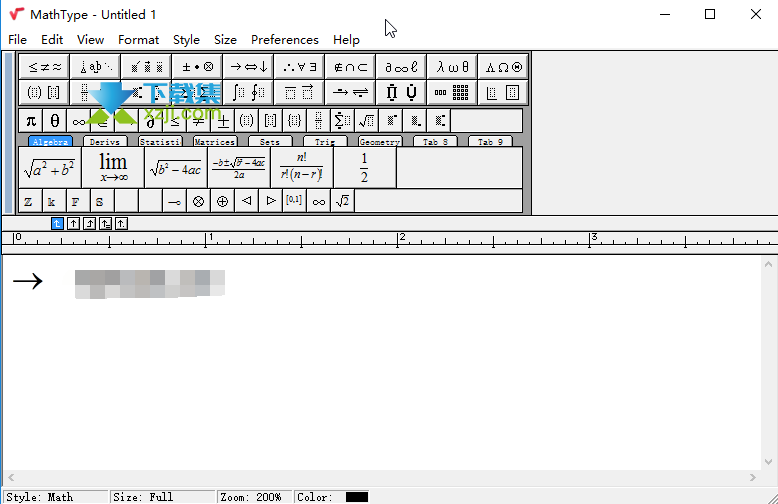Insert curly braces template from small bar
Viewport: 778px width, 504px height.
tap(294, 121)
